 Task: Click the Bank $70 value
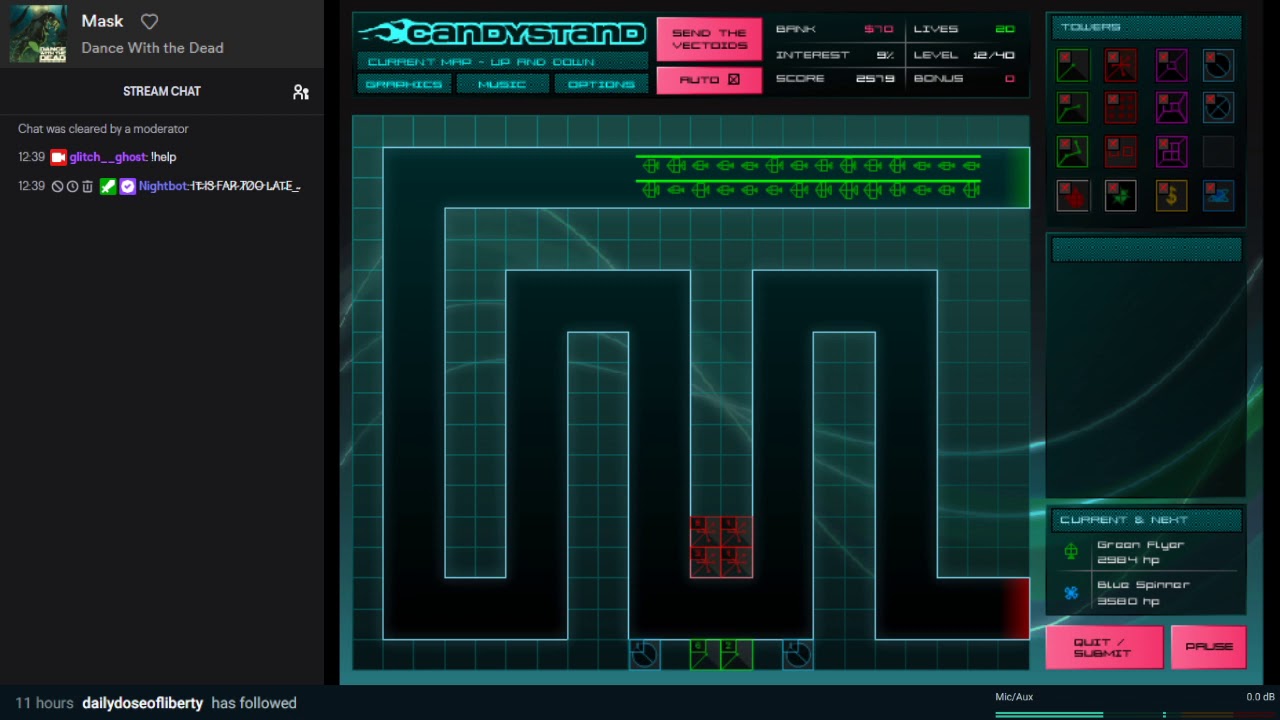(878, 29)
